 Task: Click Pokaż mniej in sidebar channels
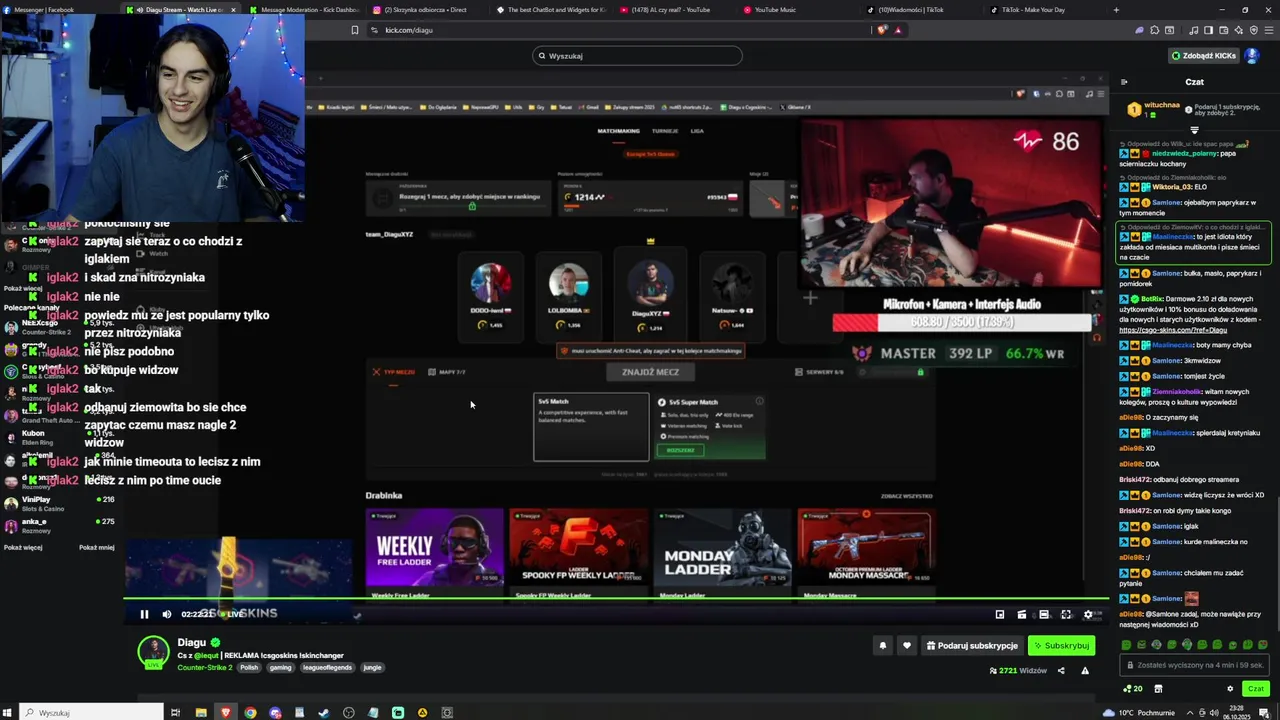point(97,547)
